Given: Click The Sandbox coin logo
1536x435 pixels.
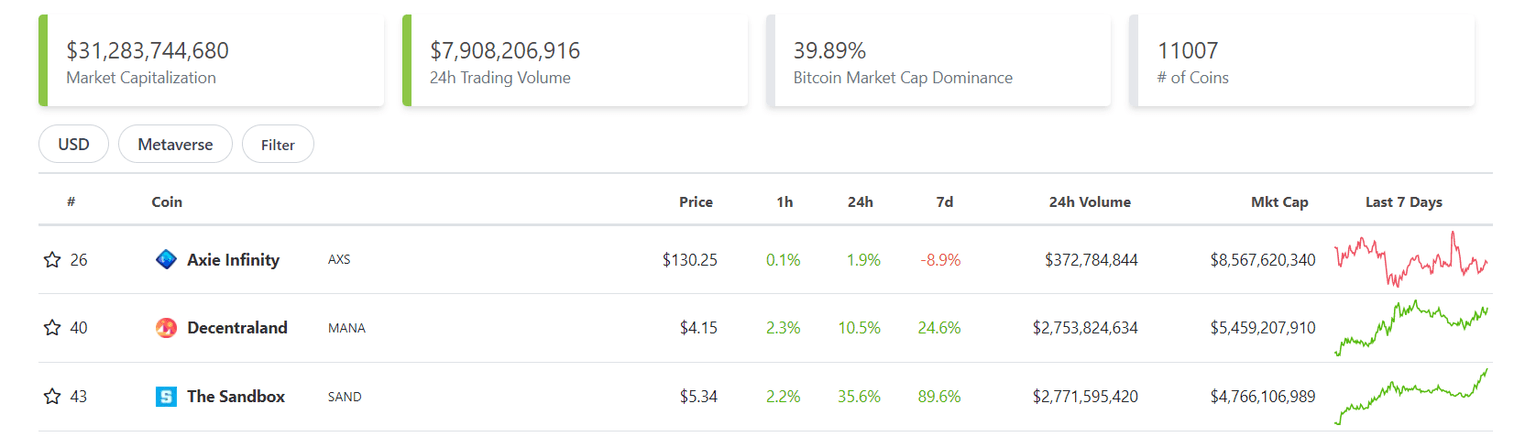Looking at the screenshot, I should pos(166,397).
